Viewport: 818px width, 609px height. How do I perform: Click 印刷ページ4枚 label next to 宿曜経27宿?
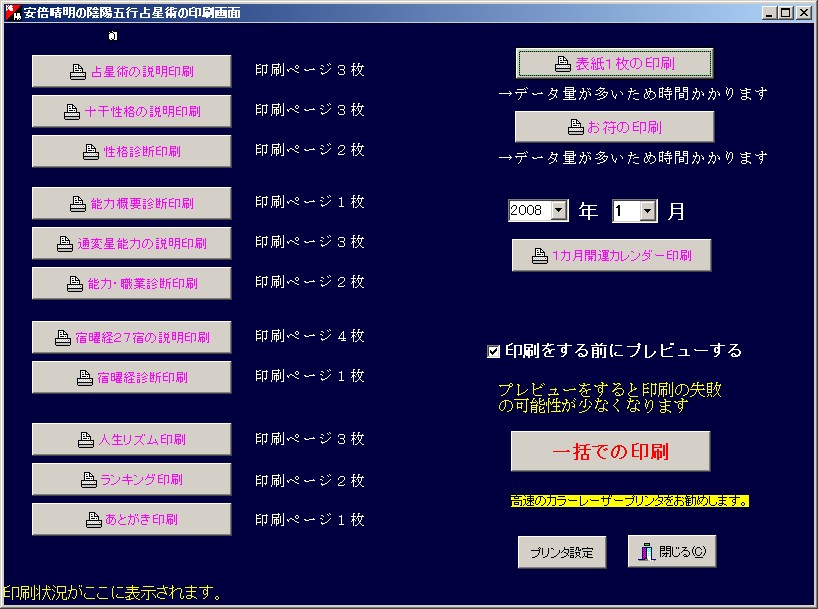[309, 336]
